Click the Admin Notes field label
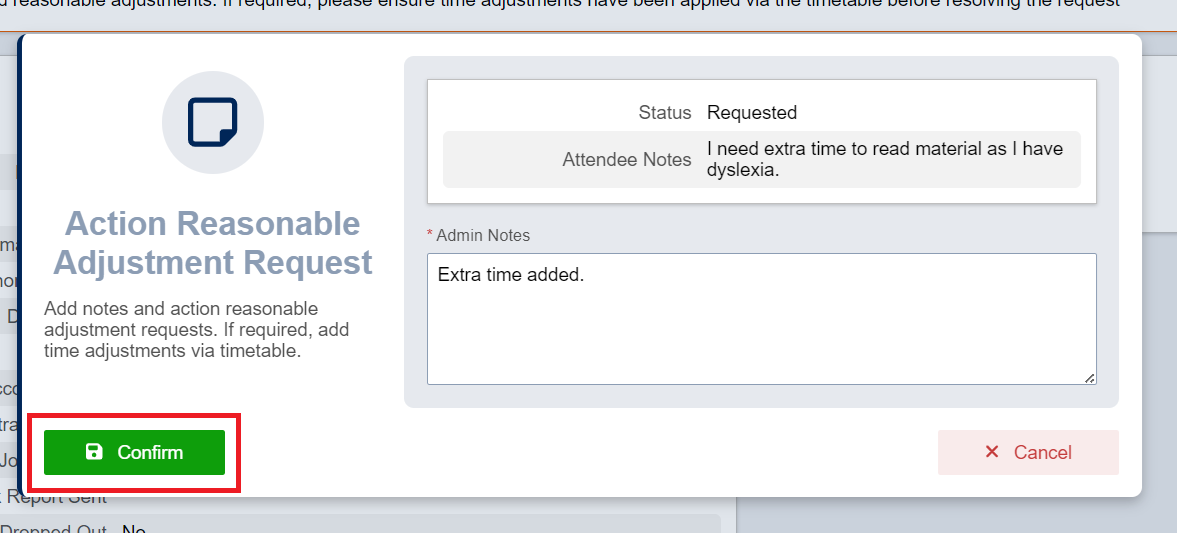 (483, 236)
